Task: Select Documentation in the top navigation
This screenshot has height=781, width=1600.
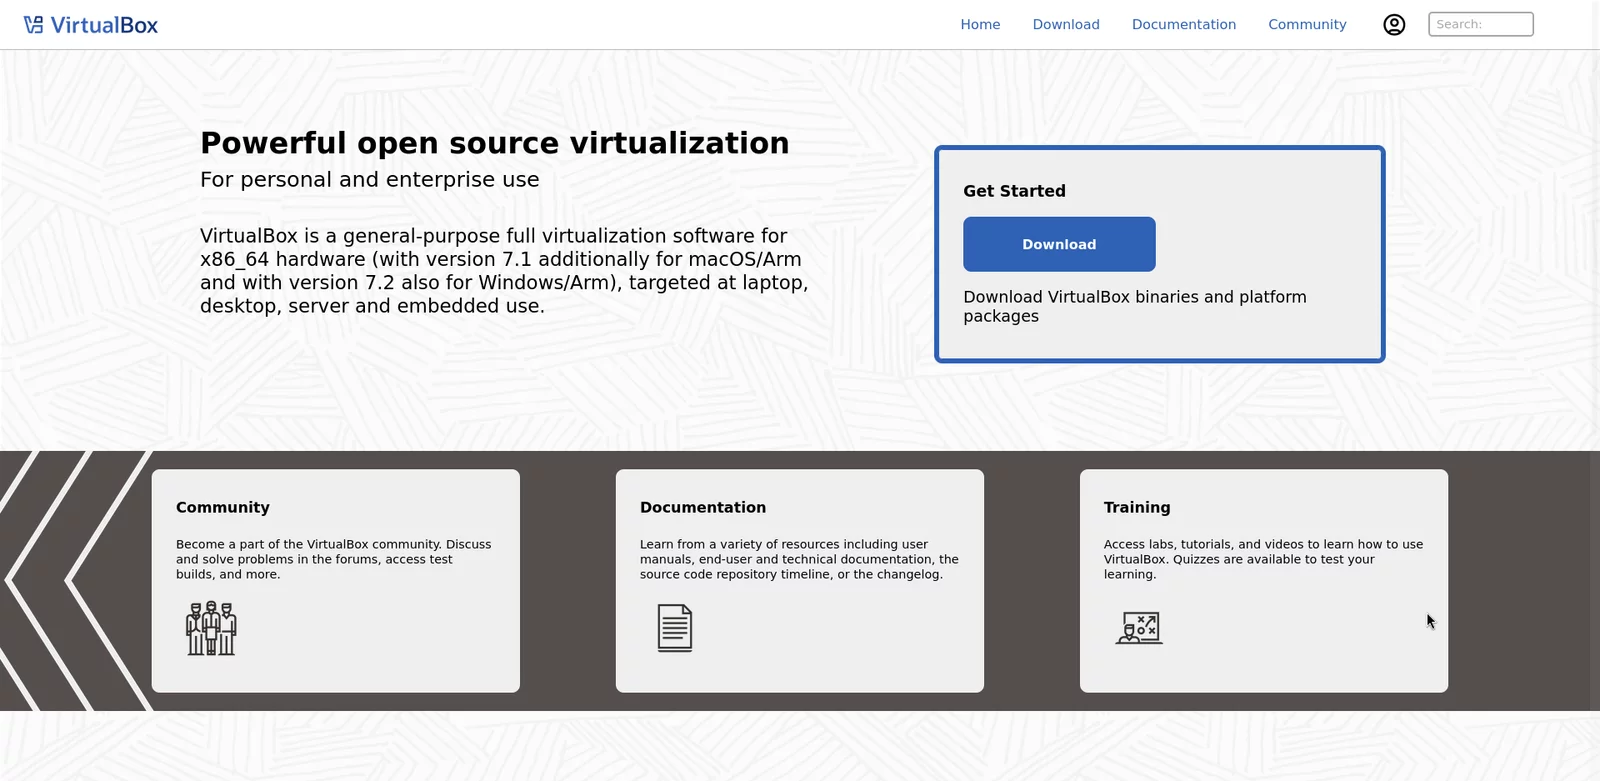Action: click(x=1184, y=25)
